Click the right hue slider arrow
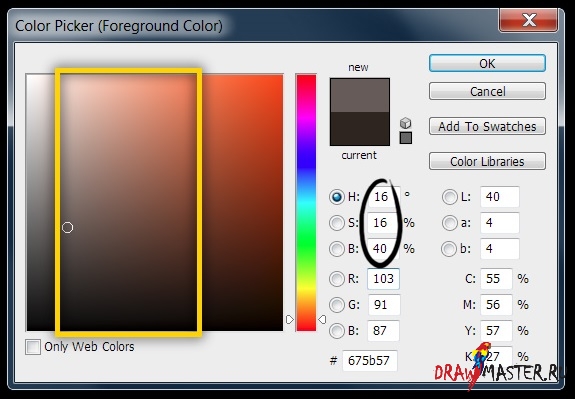 click(x=322, y=319)
